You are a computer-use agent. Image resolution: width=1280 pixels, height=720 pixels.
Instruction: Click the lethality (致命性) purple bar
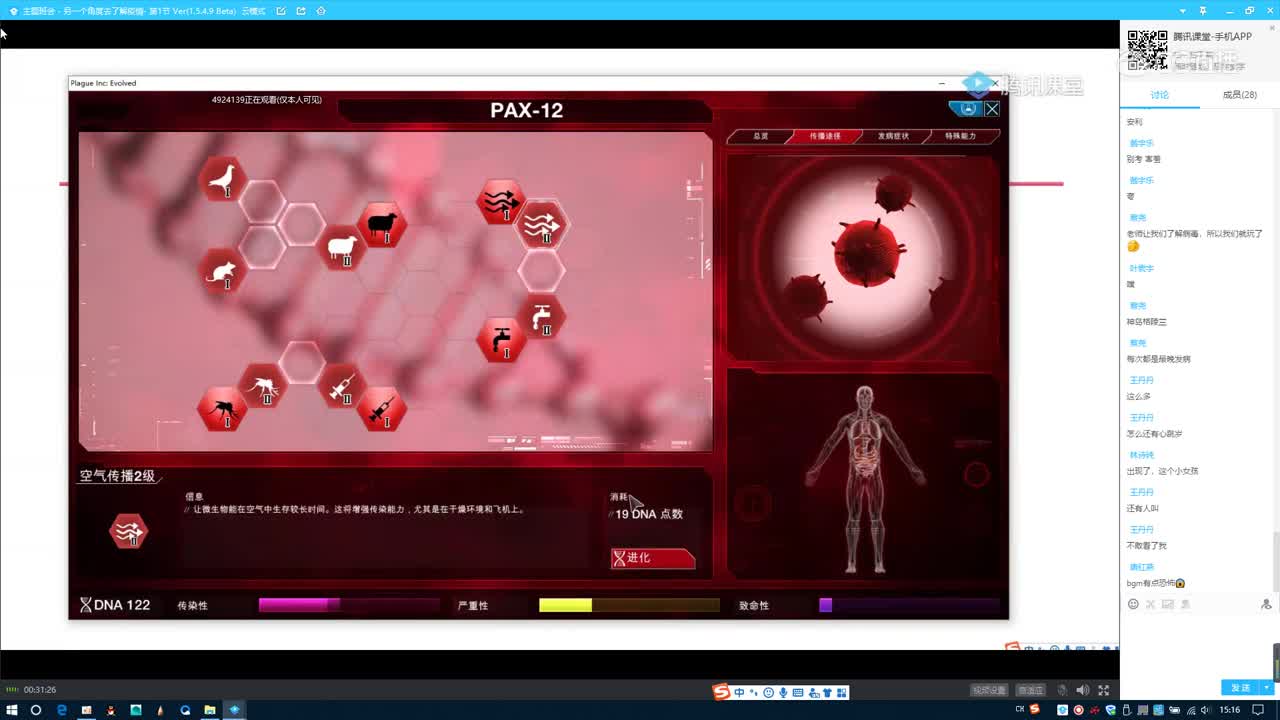click(909, 605)
